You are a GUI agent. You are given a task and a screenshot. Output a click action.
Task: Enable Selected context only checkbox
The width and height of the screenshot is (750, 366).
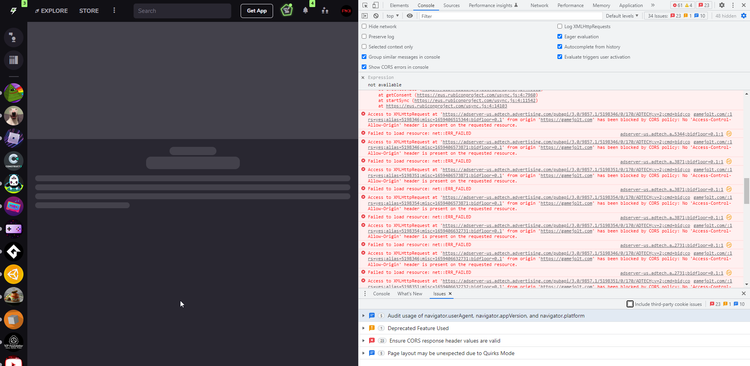[364, 46]
